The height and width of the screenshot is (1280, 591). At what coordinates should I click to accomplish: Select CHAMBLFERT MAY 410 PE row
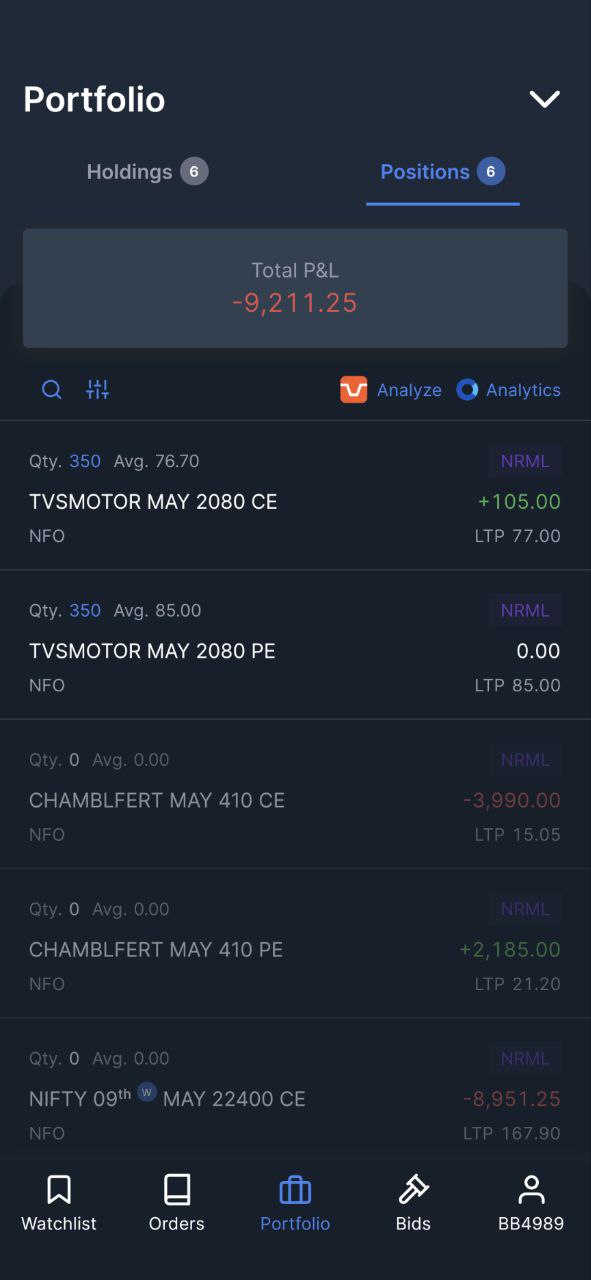295,943
